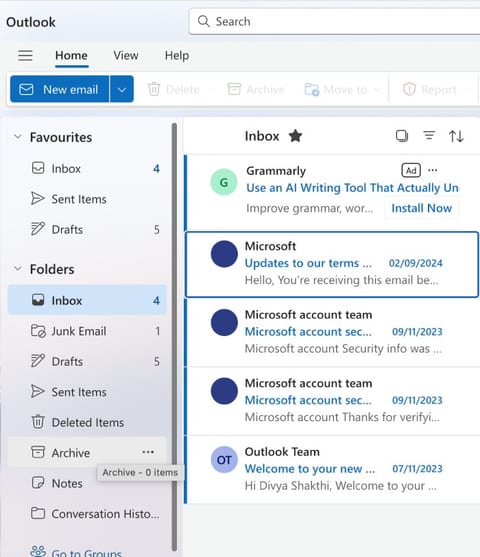Image resolution: width=480 pixels, height=557 pixels.
Task: Click the OT Outlook Team avatar
Action: (x=224, y=460)
